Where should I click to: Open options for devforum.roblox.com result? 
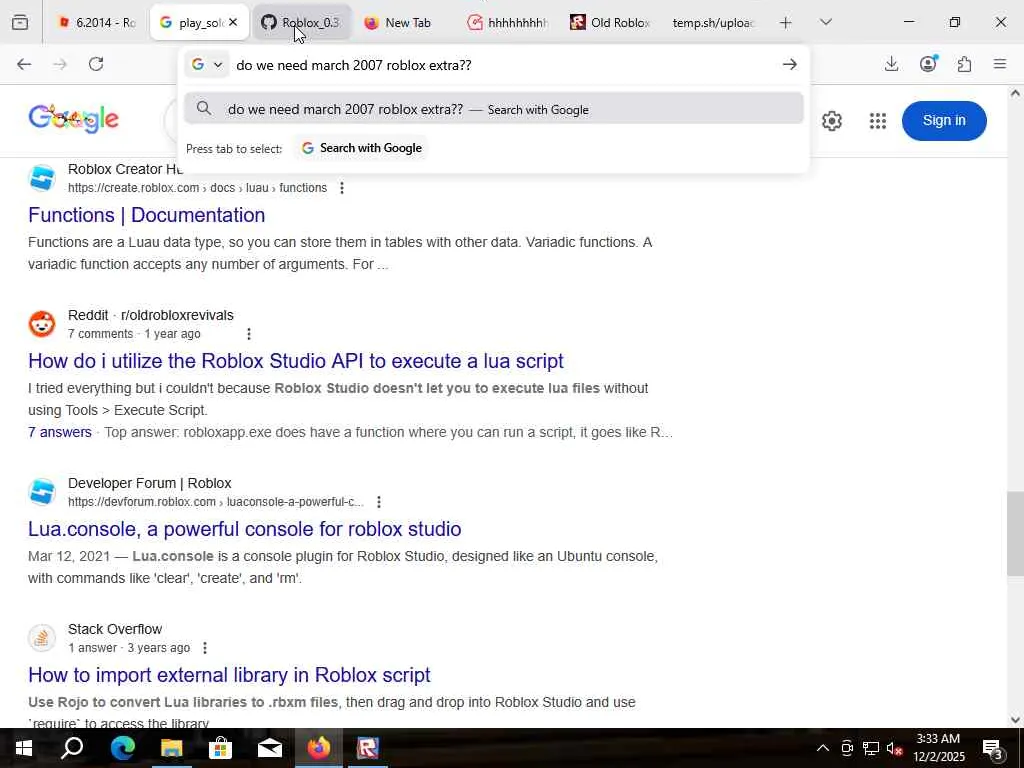(x=379, y=502)
